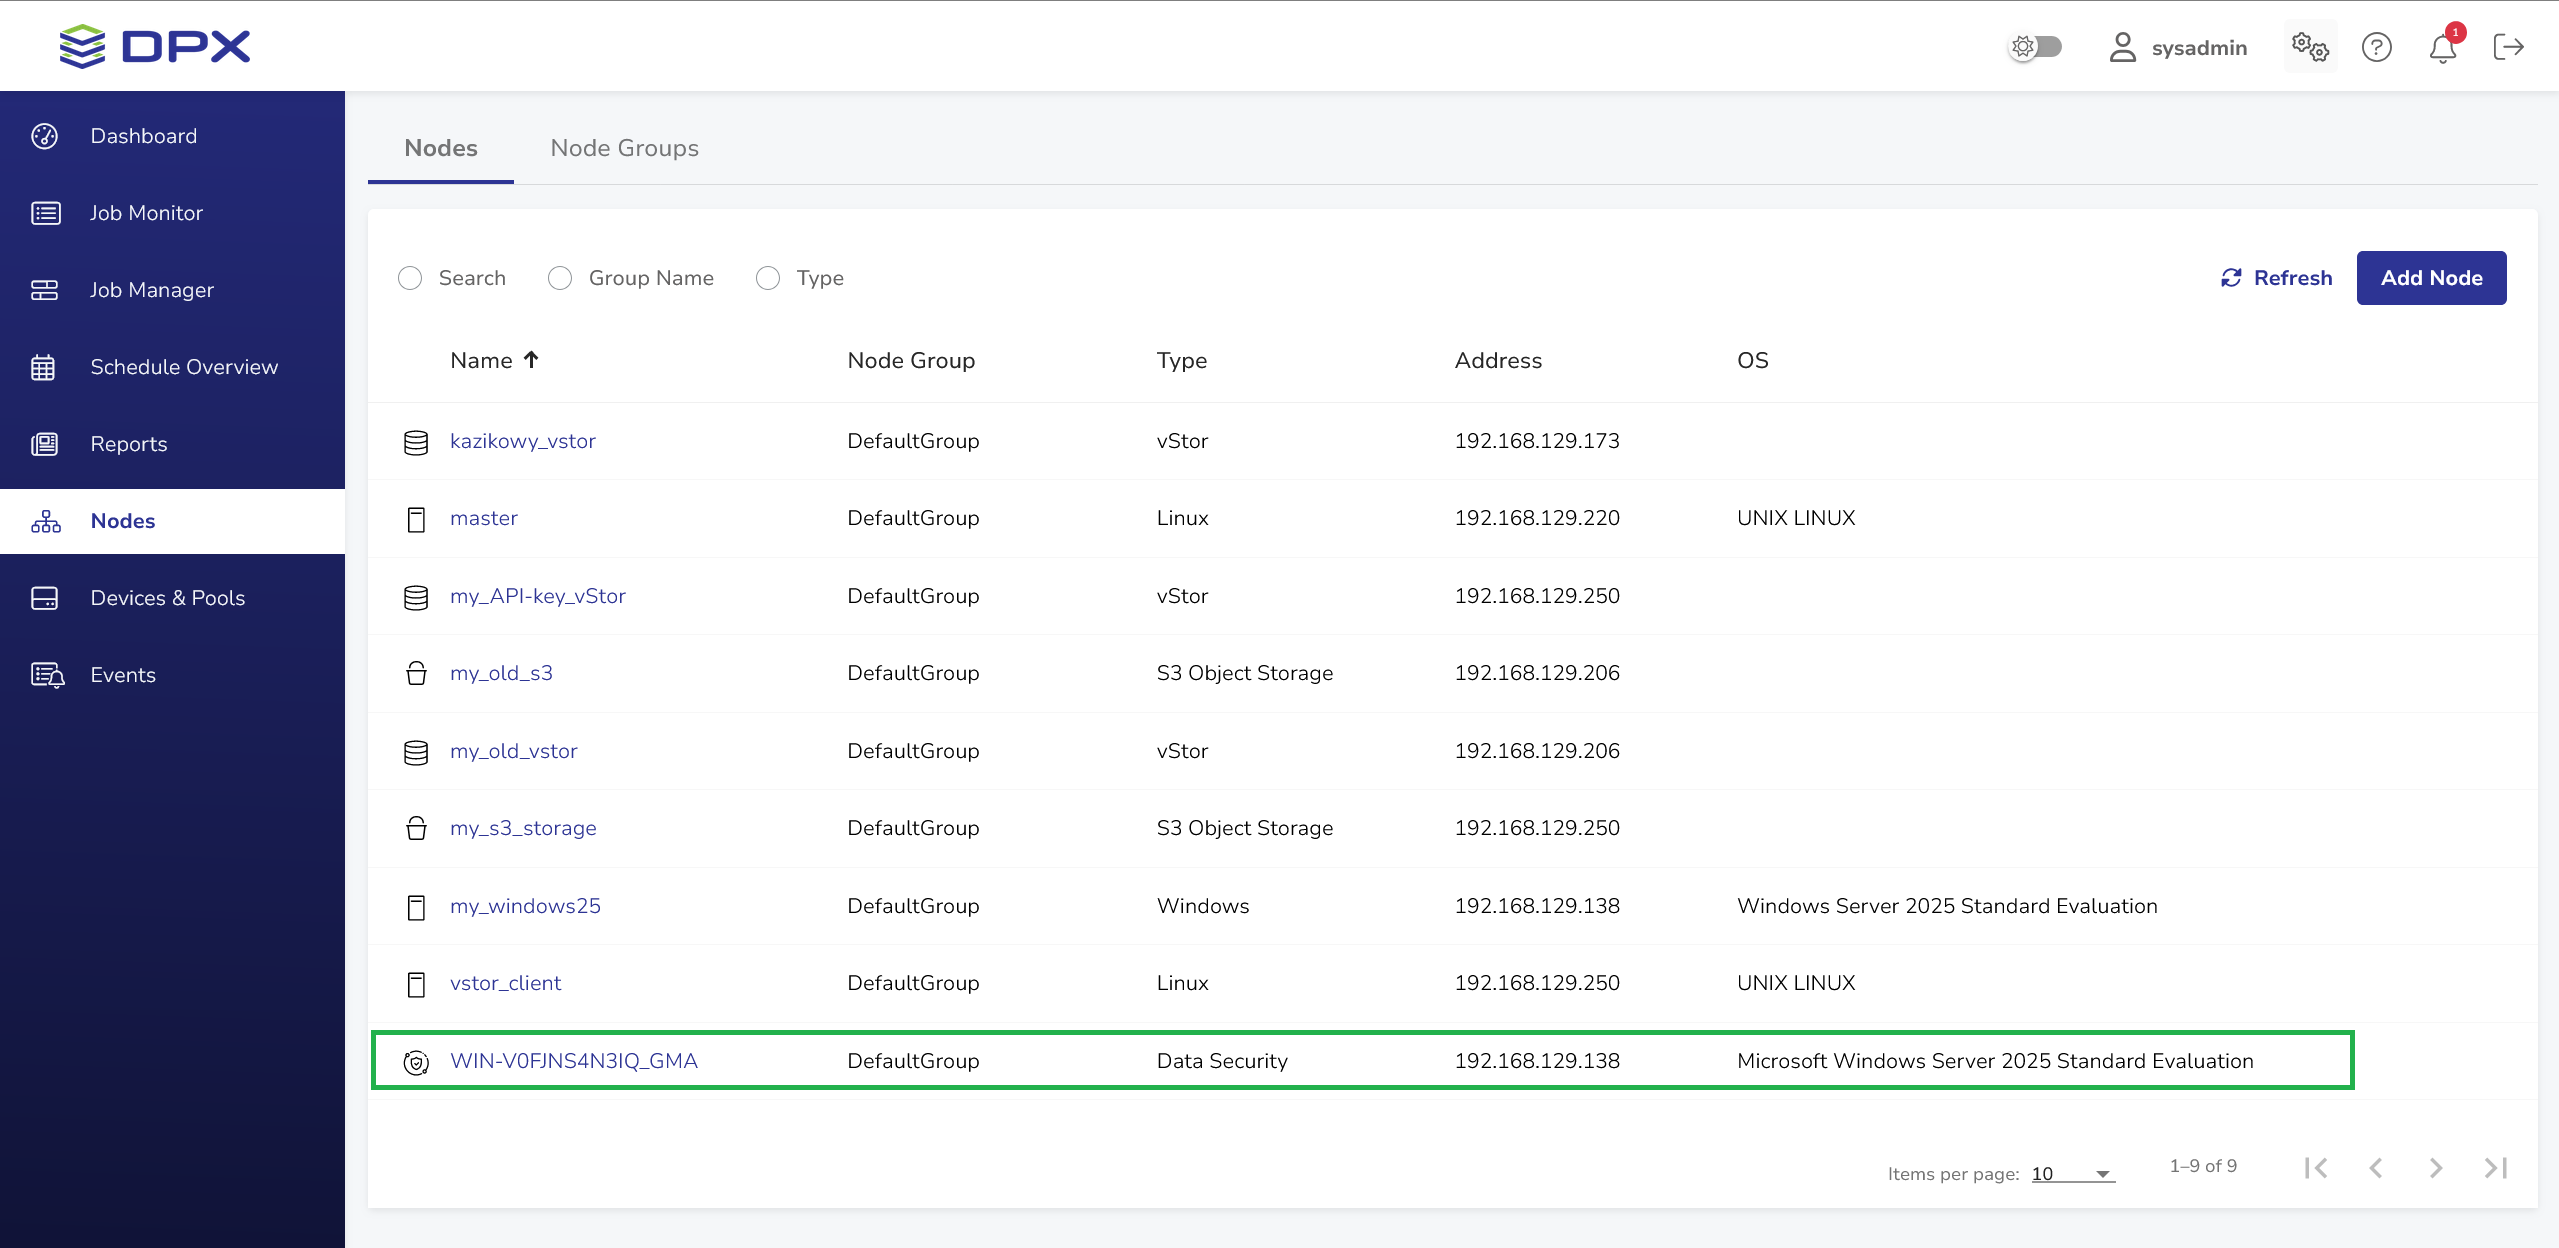This screenshot has width=2559, height=1248.
Task: Select the Type radio filter
Action: coord(768,278)
